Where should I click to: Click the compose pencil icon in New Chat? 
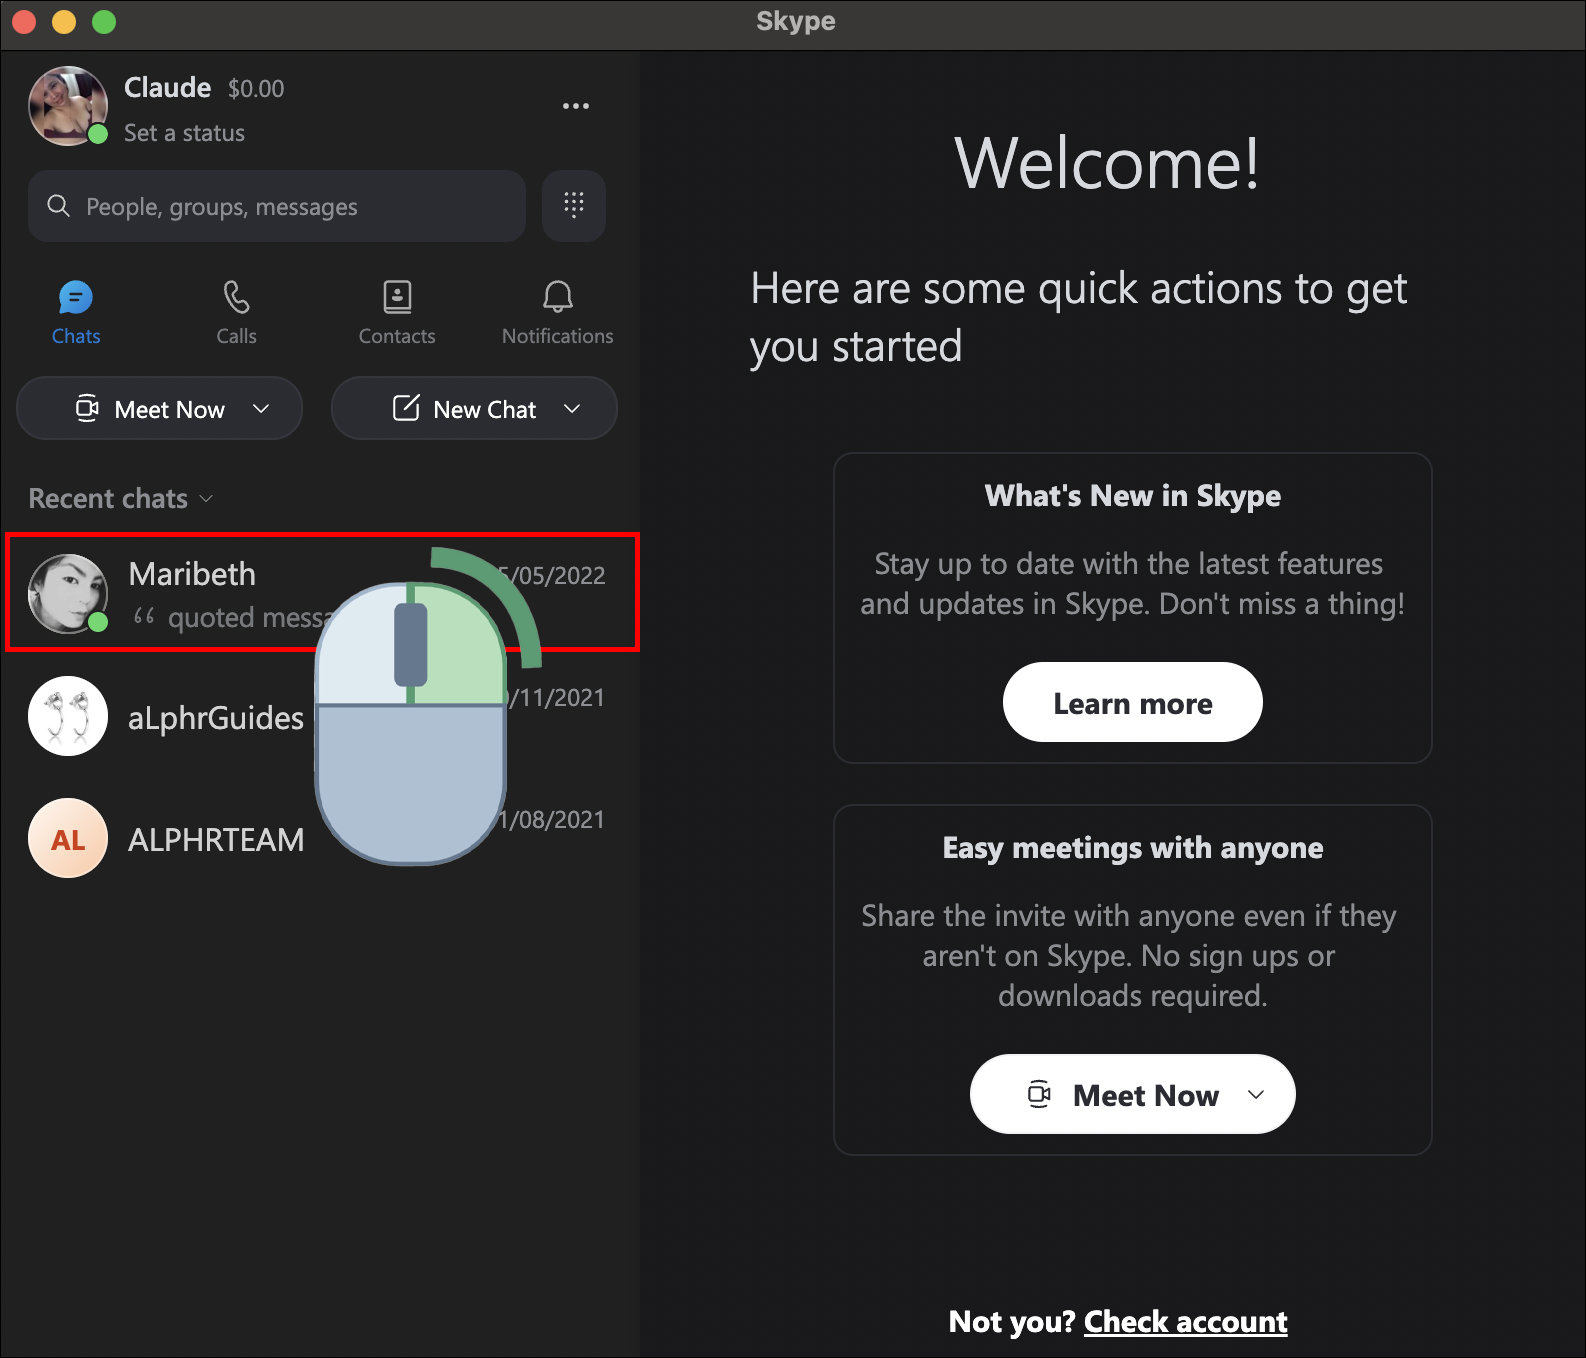[406, 407]
